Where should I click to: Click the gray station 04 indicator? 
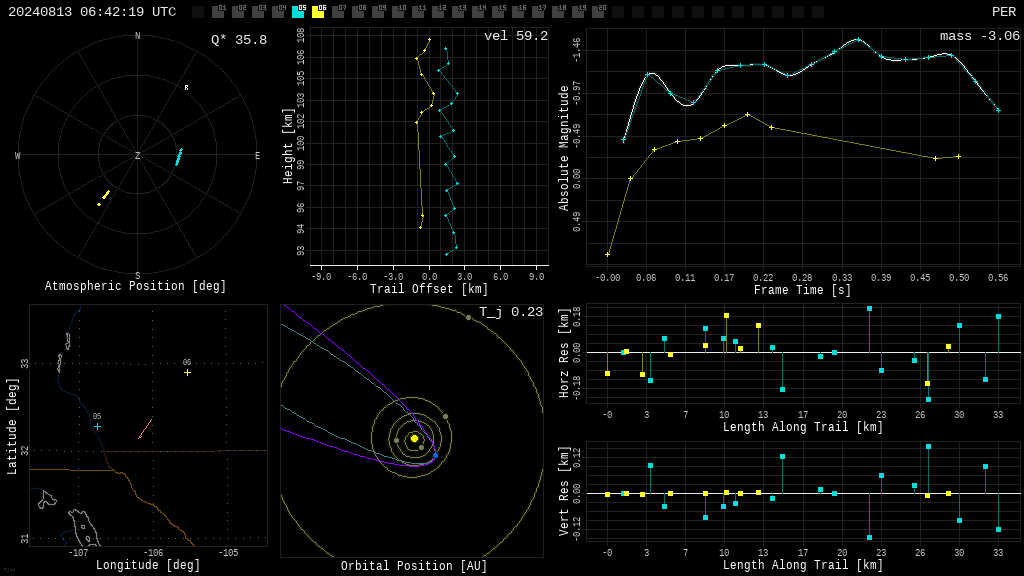(278, 12)
